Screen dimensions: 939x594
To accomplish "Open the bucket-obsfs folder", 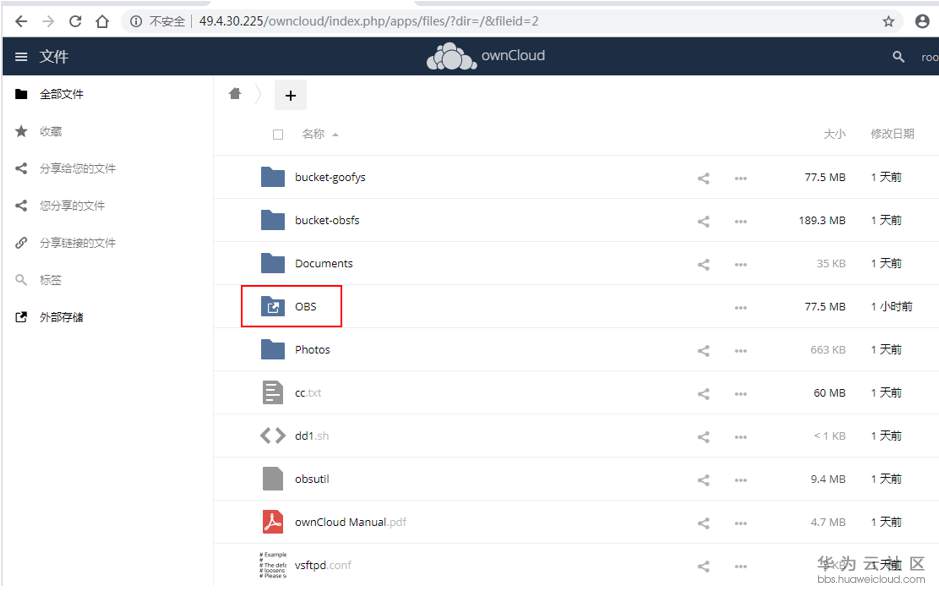I will (327, 220).
